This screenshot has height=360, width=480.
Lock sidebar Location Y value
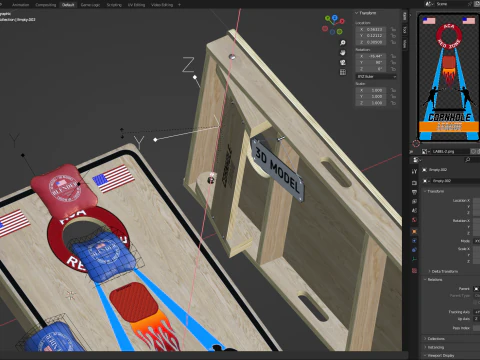[x=393, y=36]
